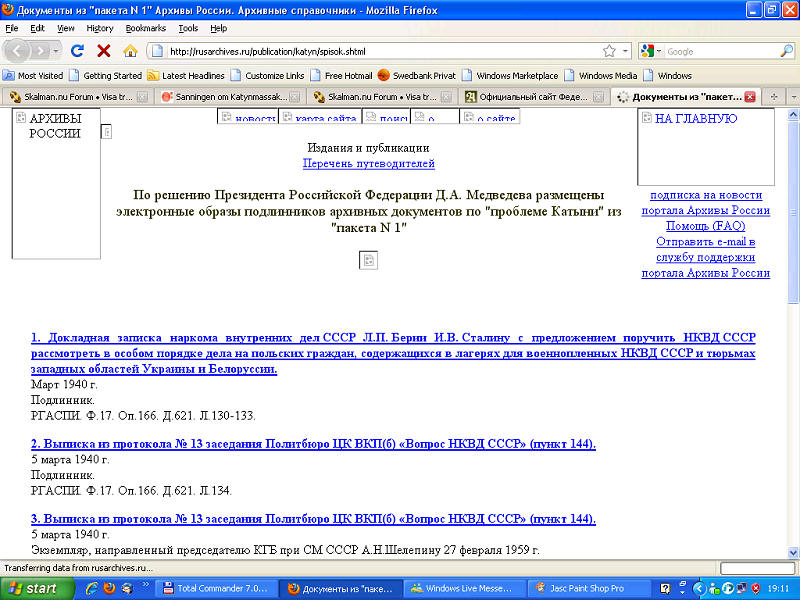Click the browser Back arrow button
The image size is (800, 600).
[x=18, y=51]
